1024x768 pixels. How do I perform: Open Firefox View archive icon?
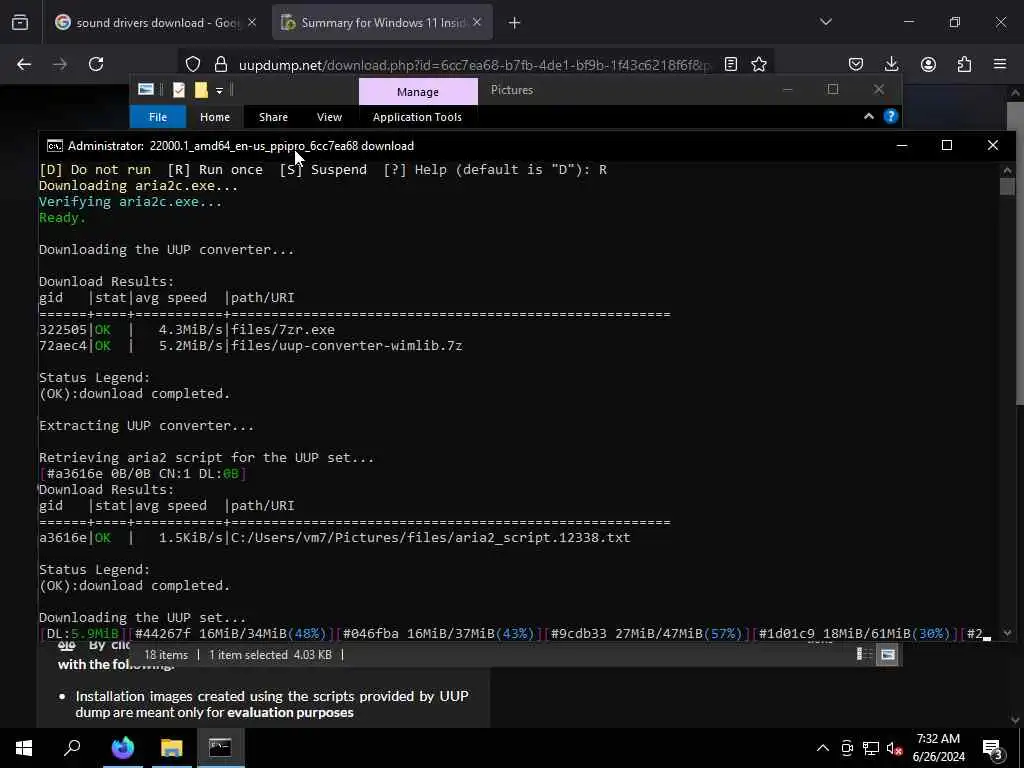click(x=20, y=23)
